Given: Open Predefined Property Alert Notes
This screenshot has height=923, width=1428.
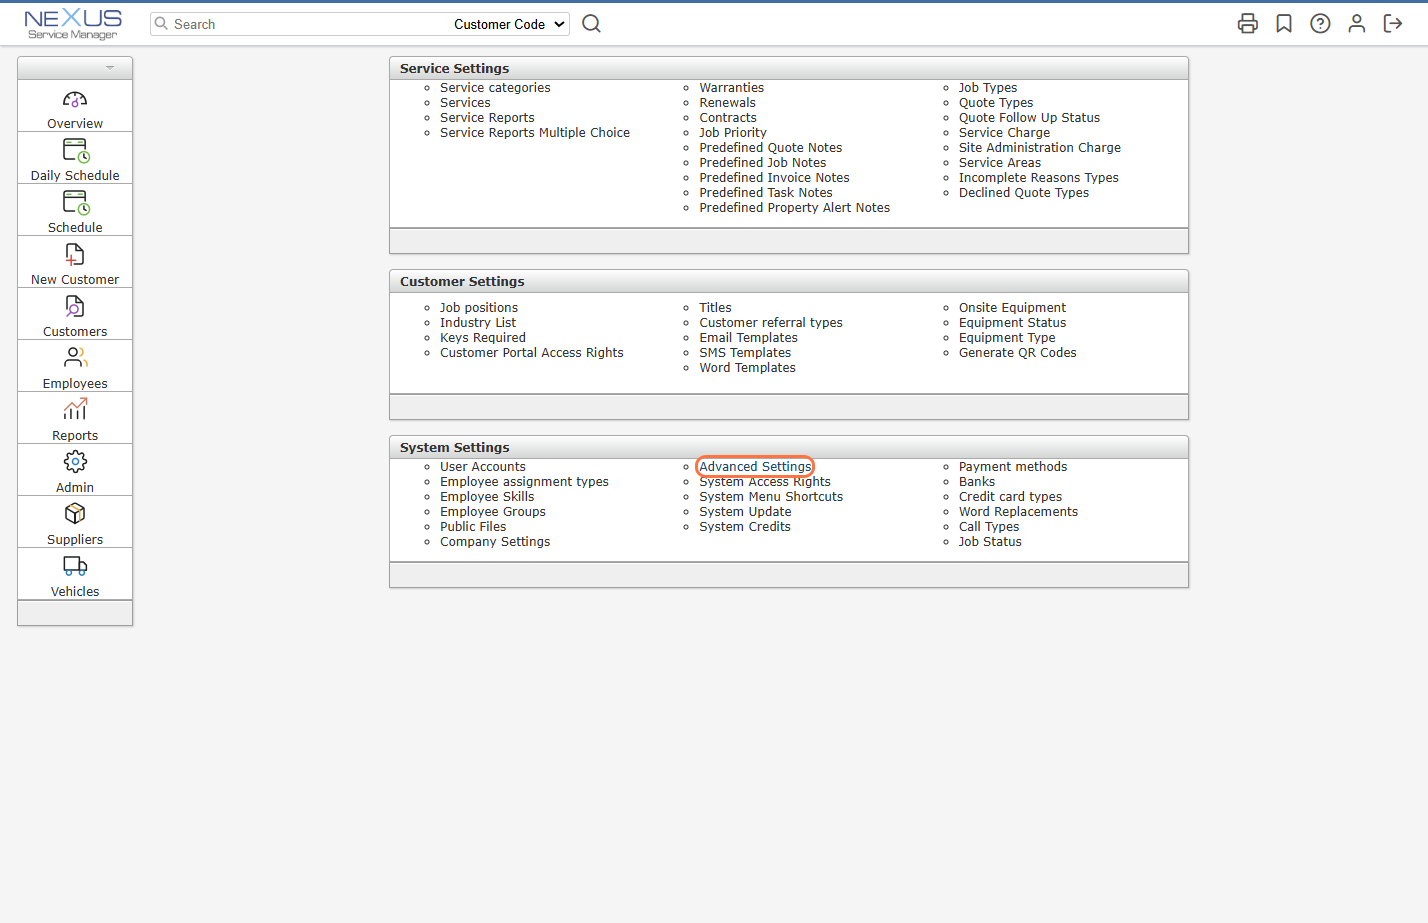Looking at the screenshot, I should (x=794, y=208).
